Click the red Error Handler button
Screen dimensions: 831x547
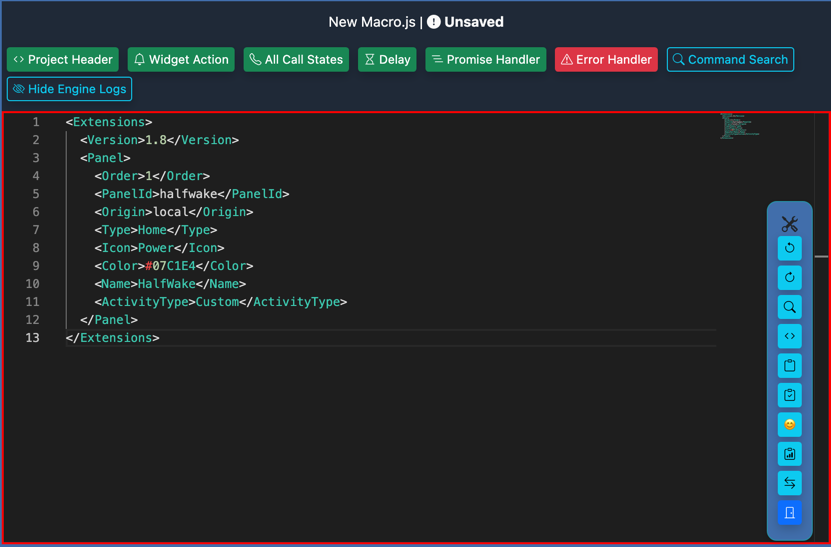tap(606, 60)
